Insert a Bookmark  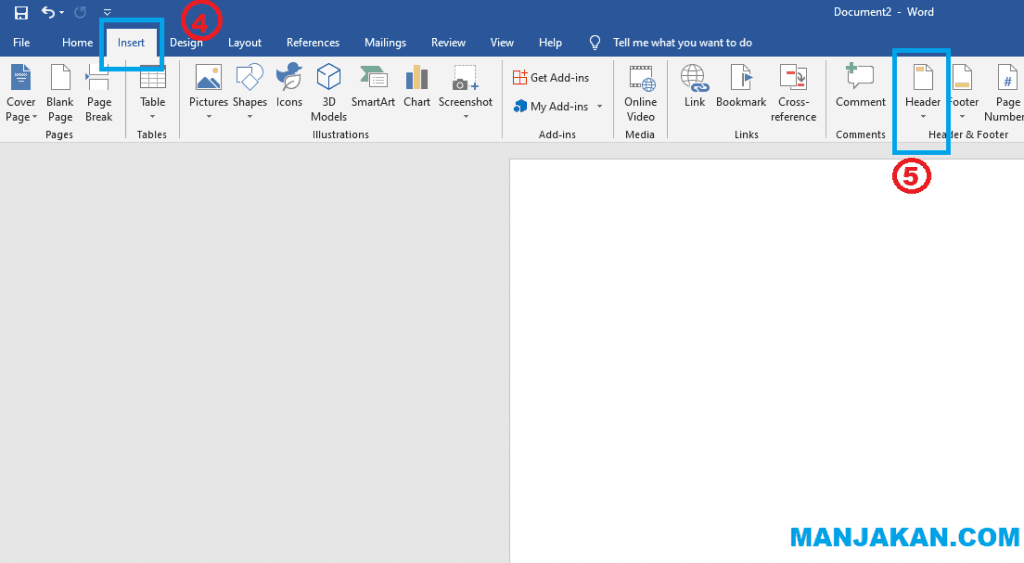[741, 86]
